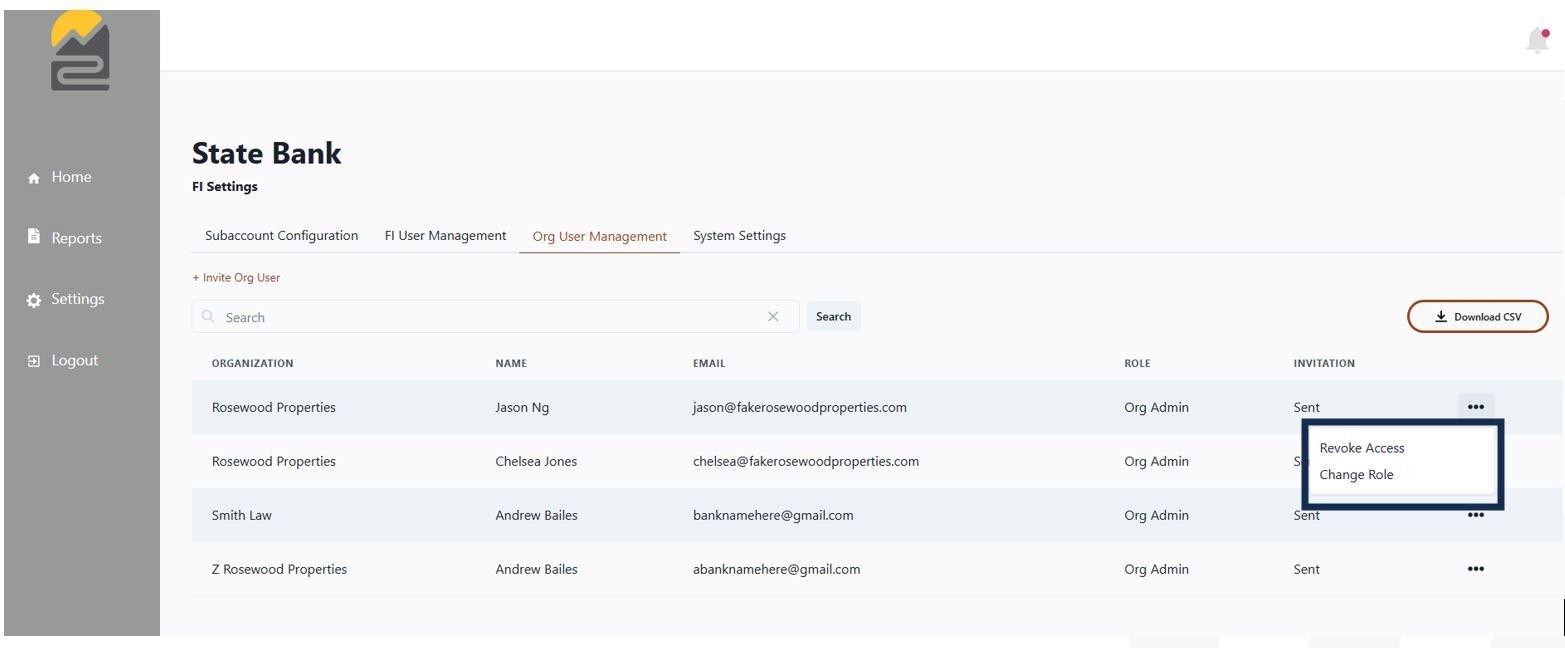Click the email chelsea@fakerosewoodproperties.com

(806, 461)
